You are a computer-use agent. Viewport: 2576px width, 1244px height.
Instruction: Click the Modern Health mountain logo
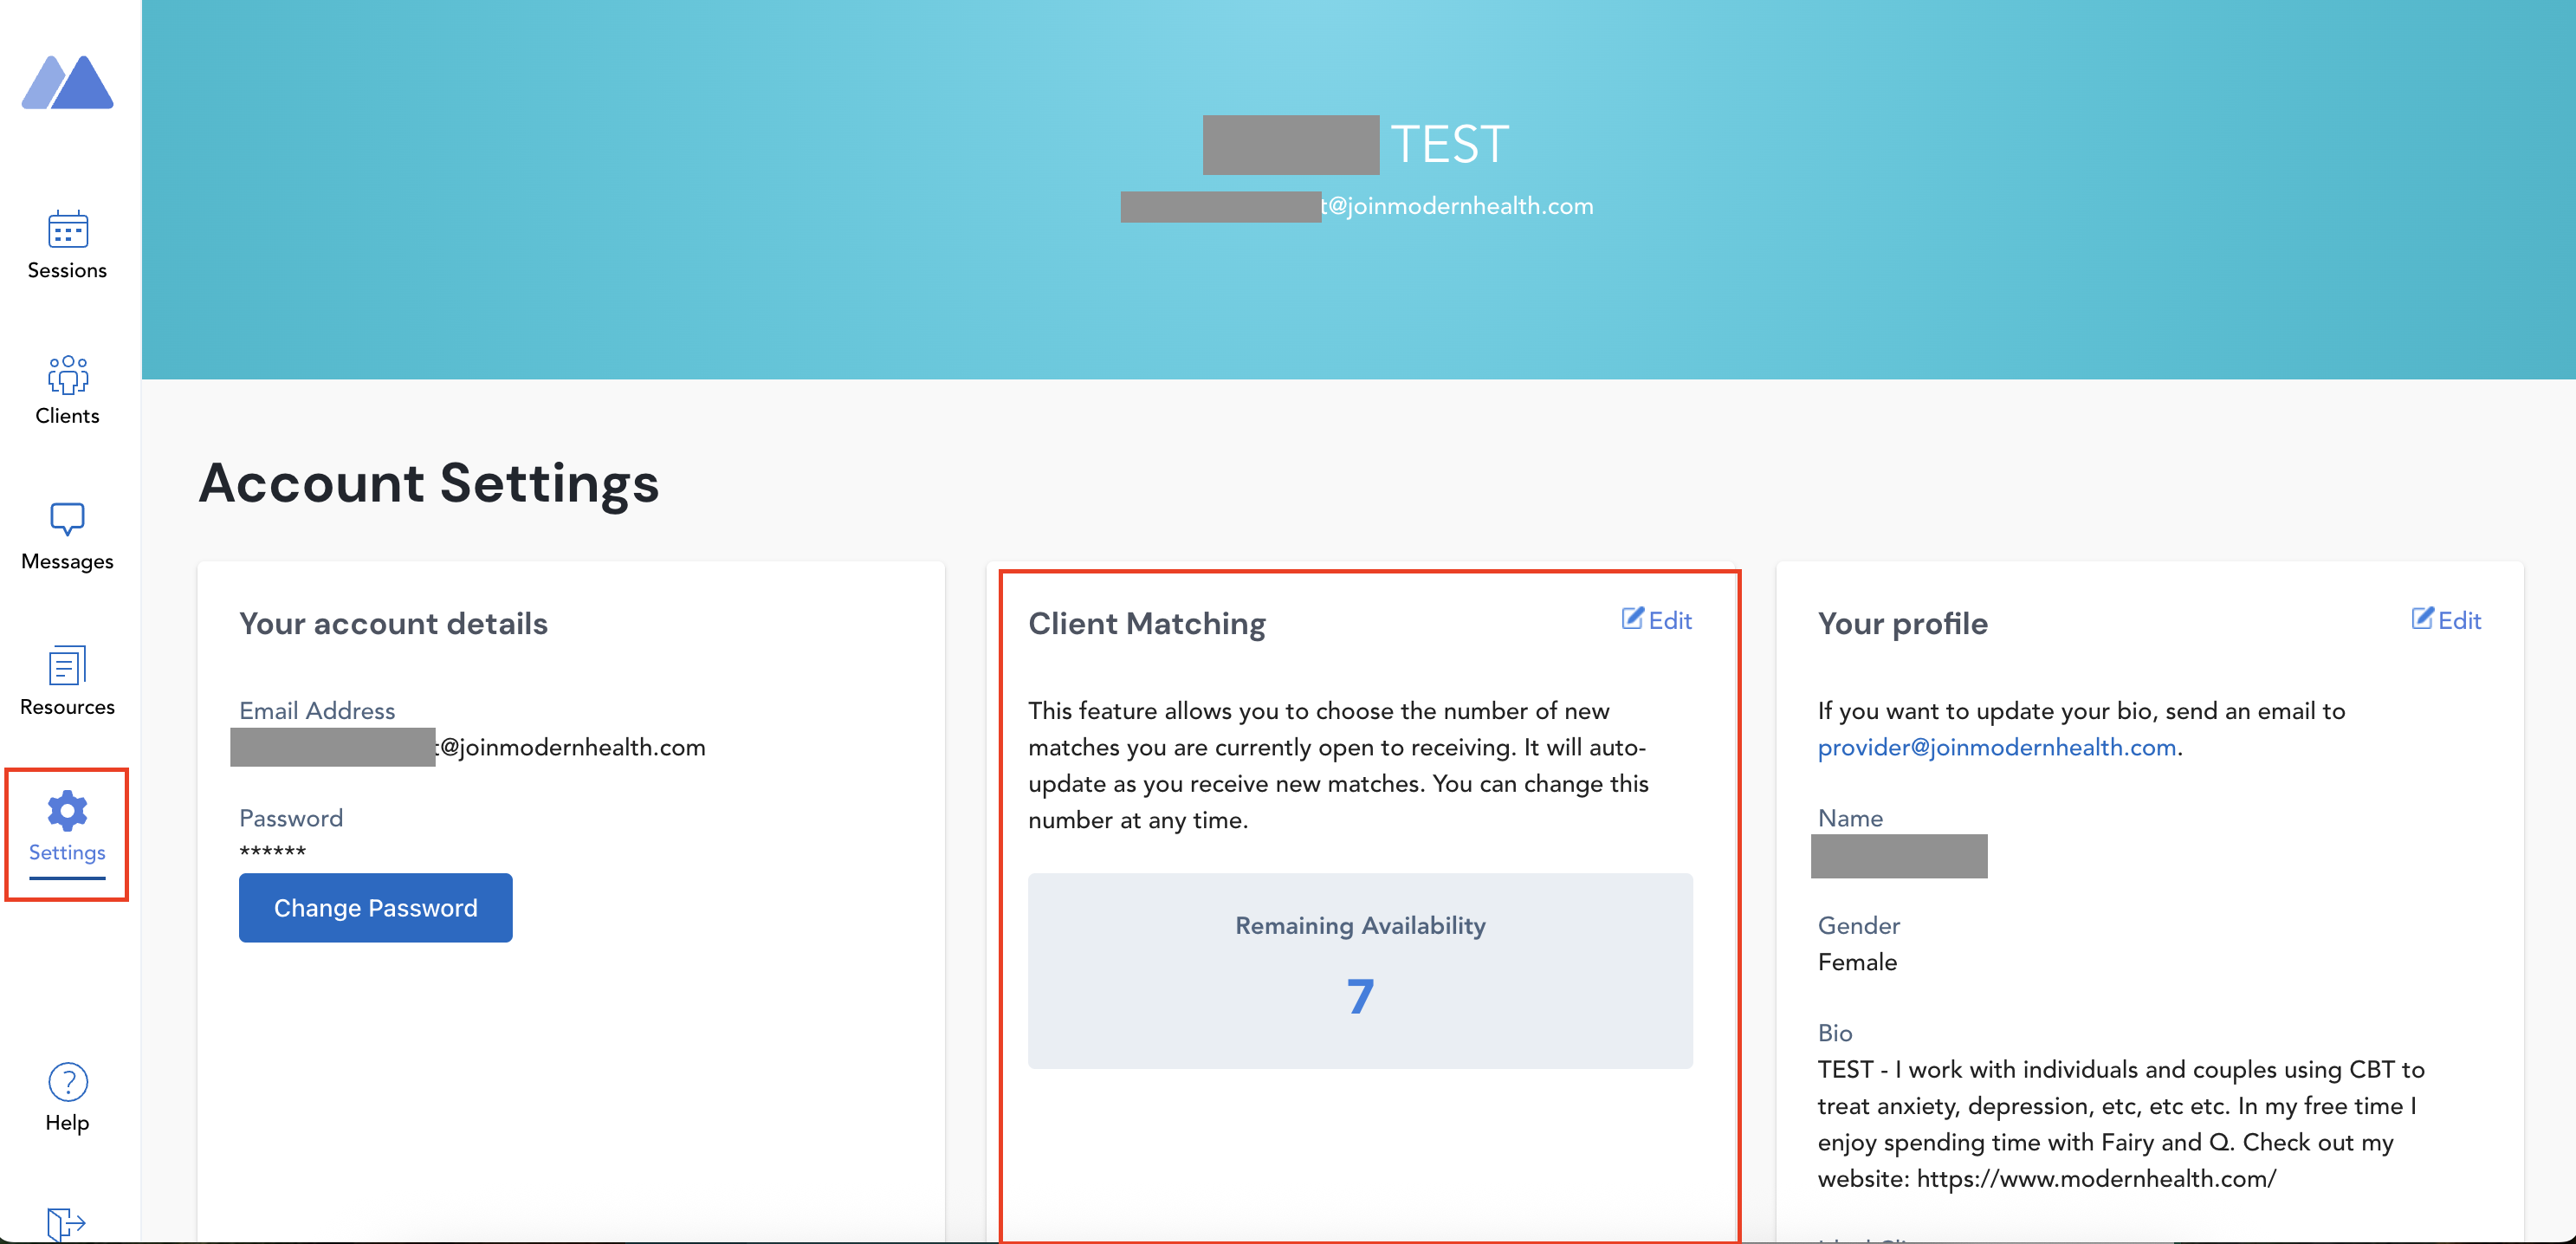(67, 82)
